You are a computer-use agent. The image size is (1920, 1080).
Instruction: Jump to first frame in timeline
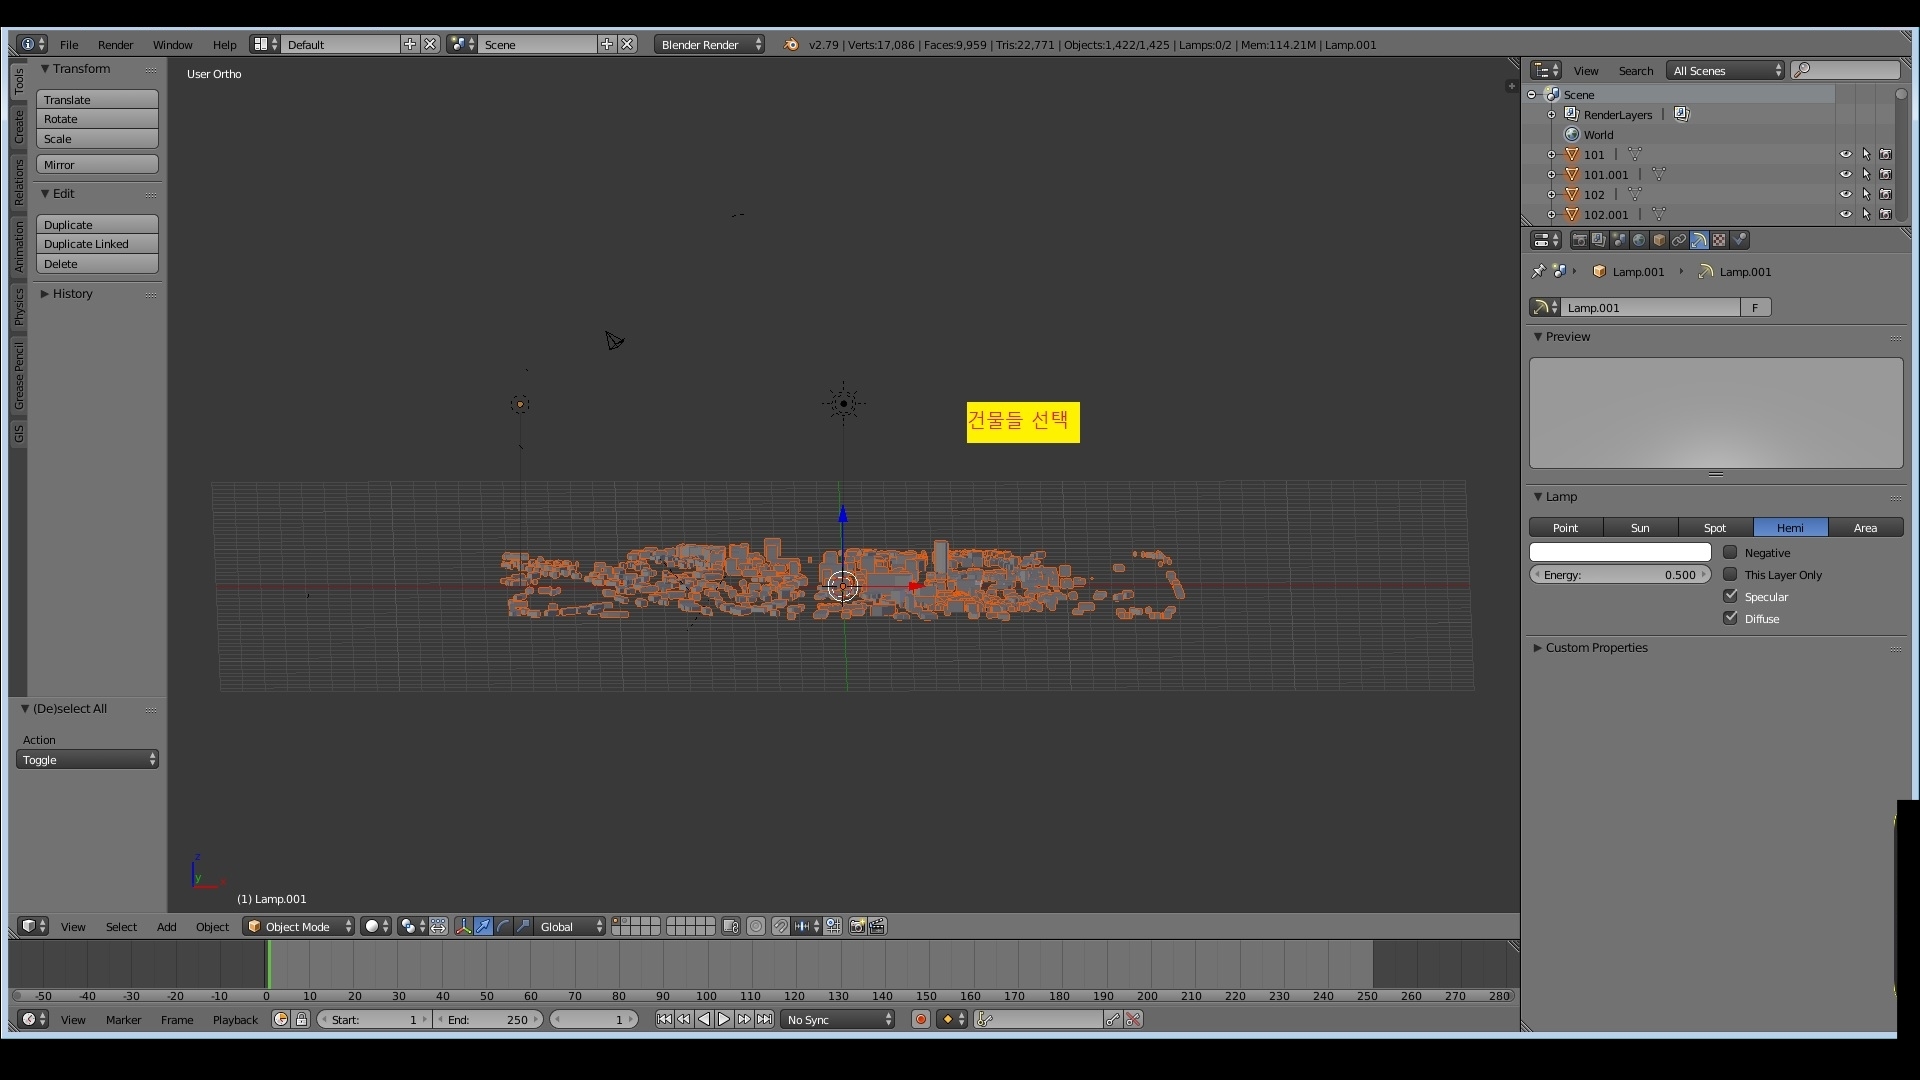click(x=664, y=1019)
